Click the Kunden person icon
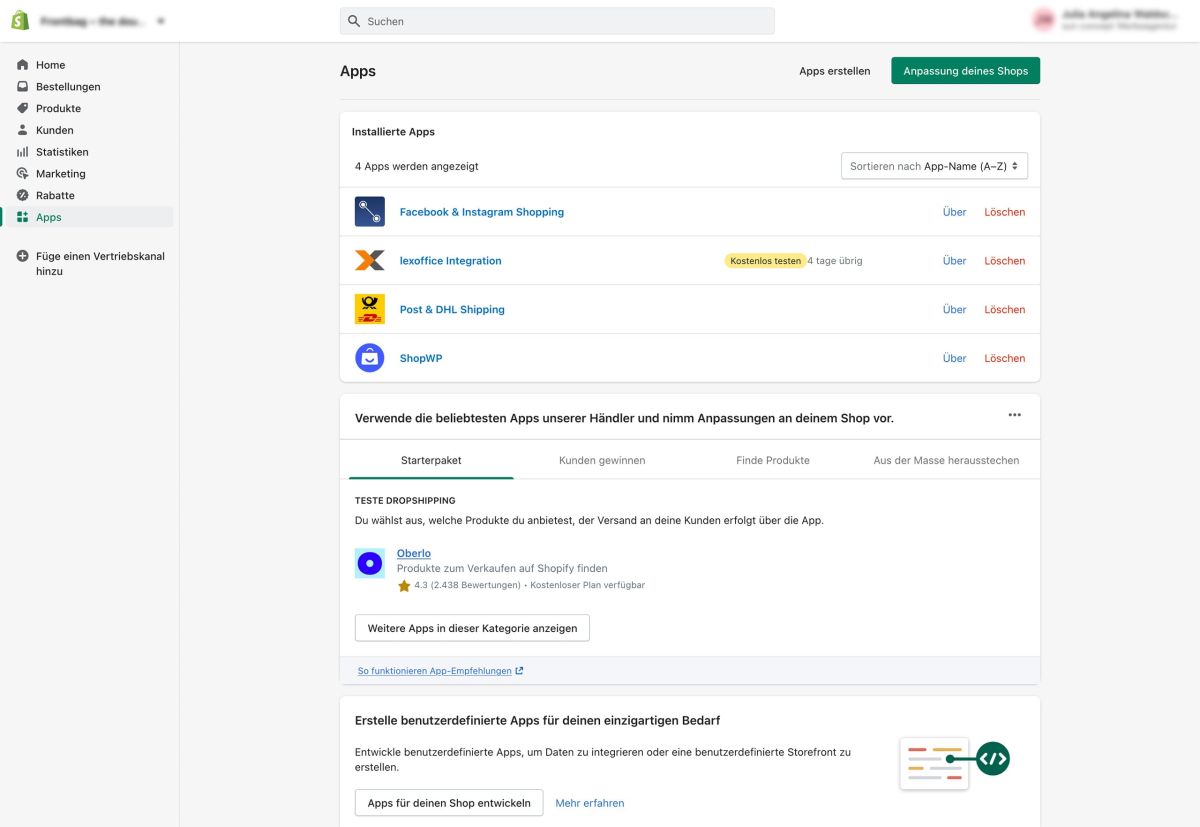 click(23, 130)
